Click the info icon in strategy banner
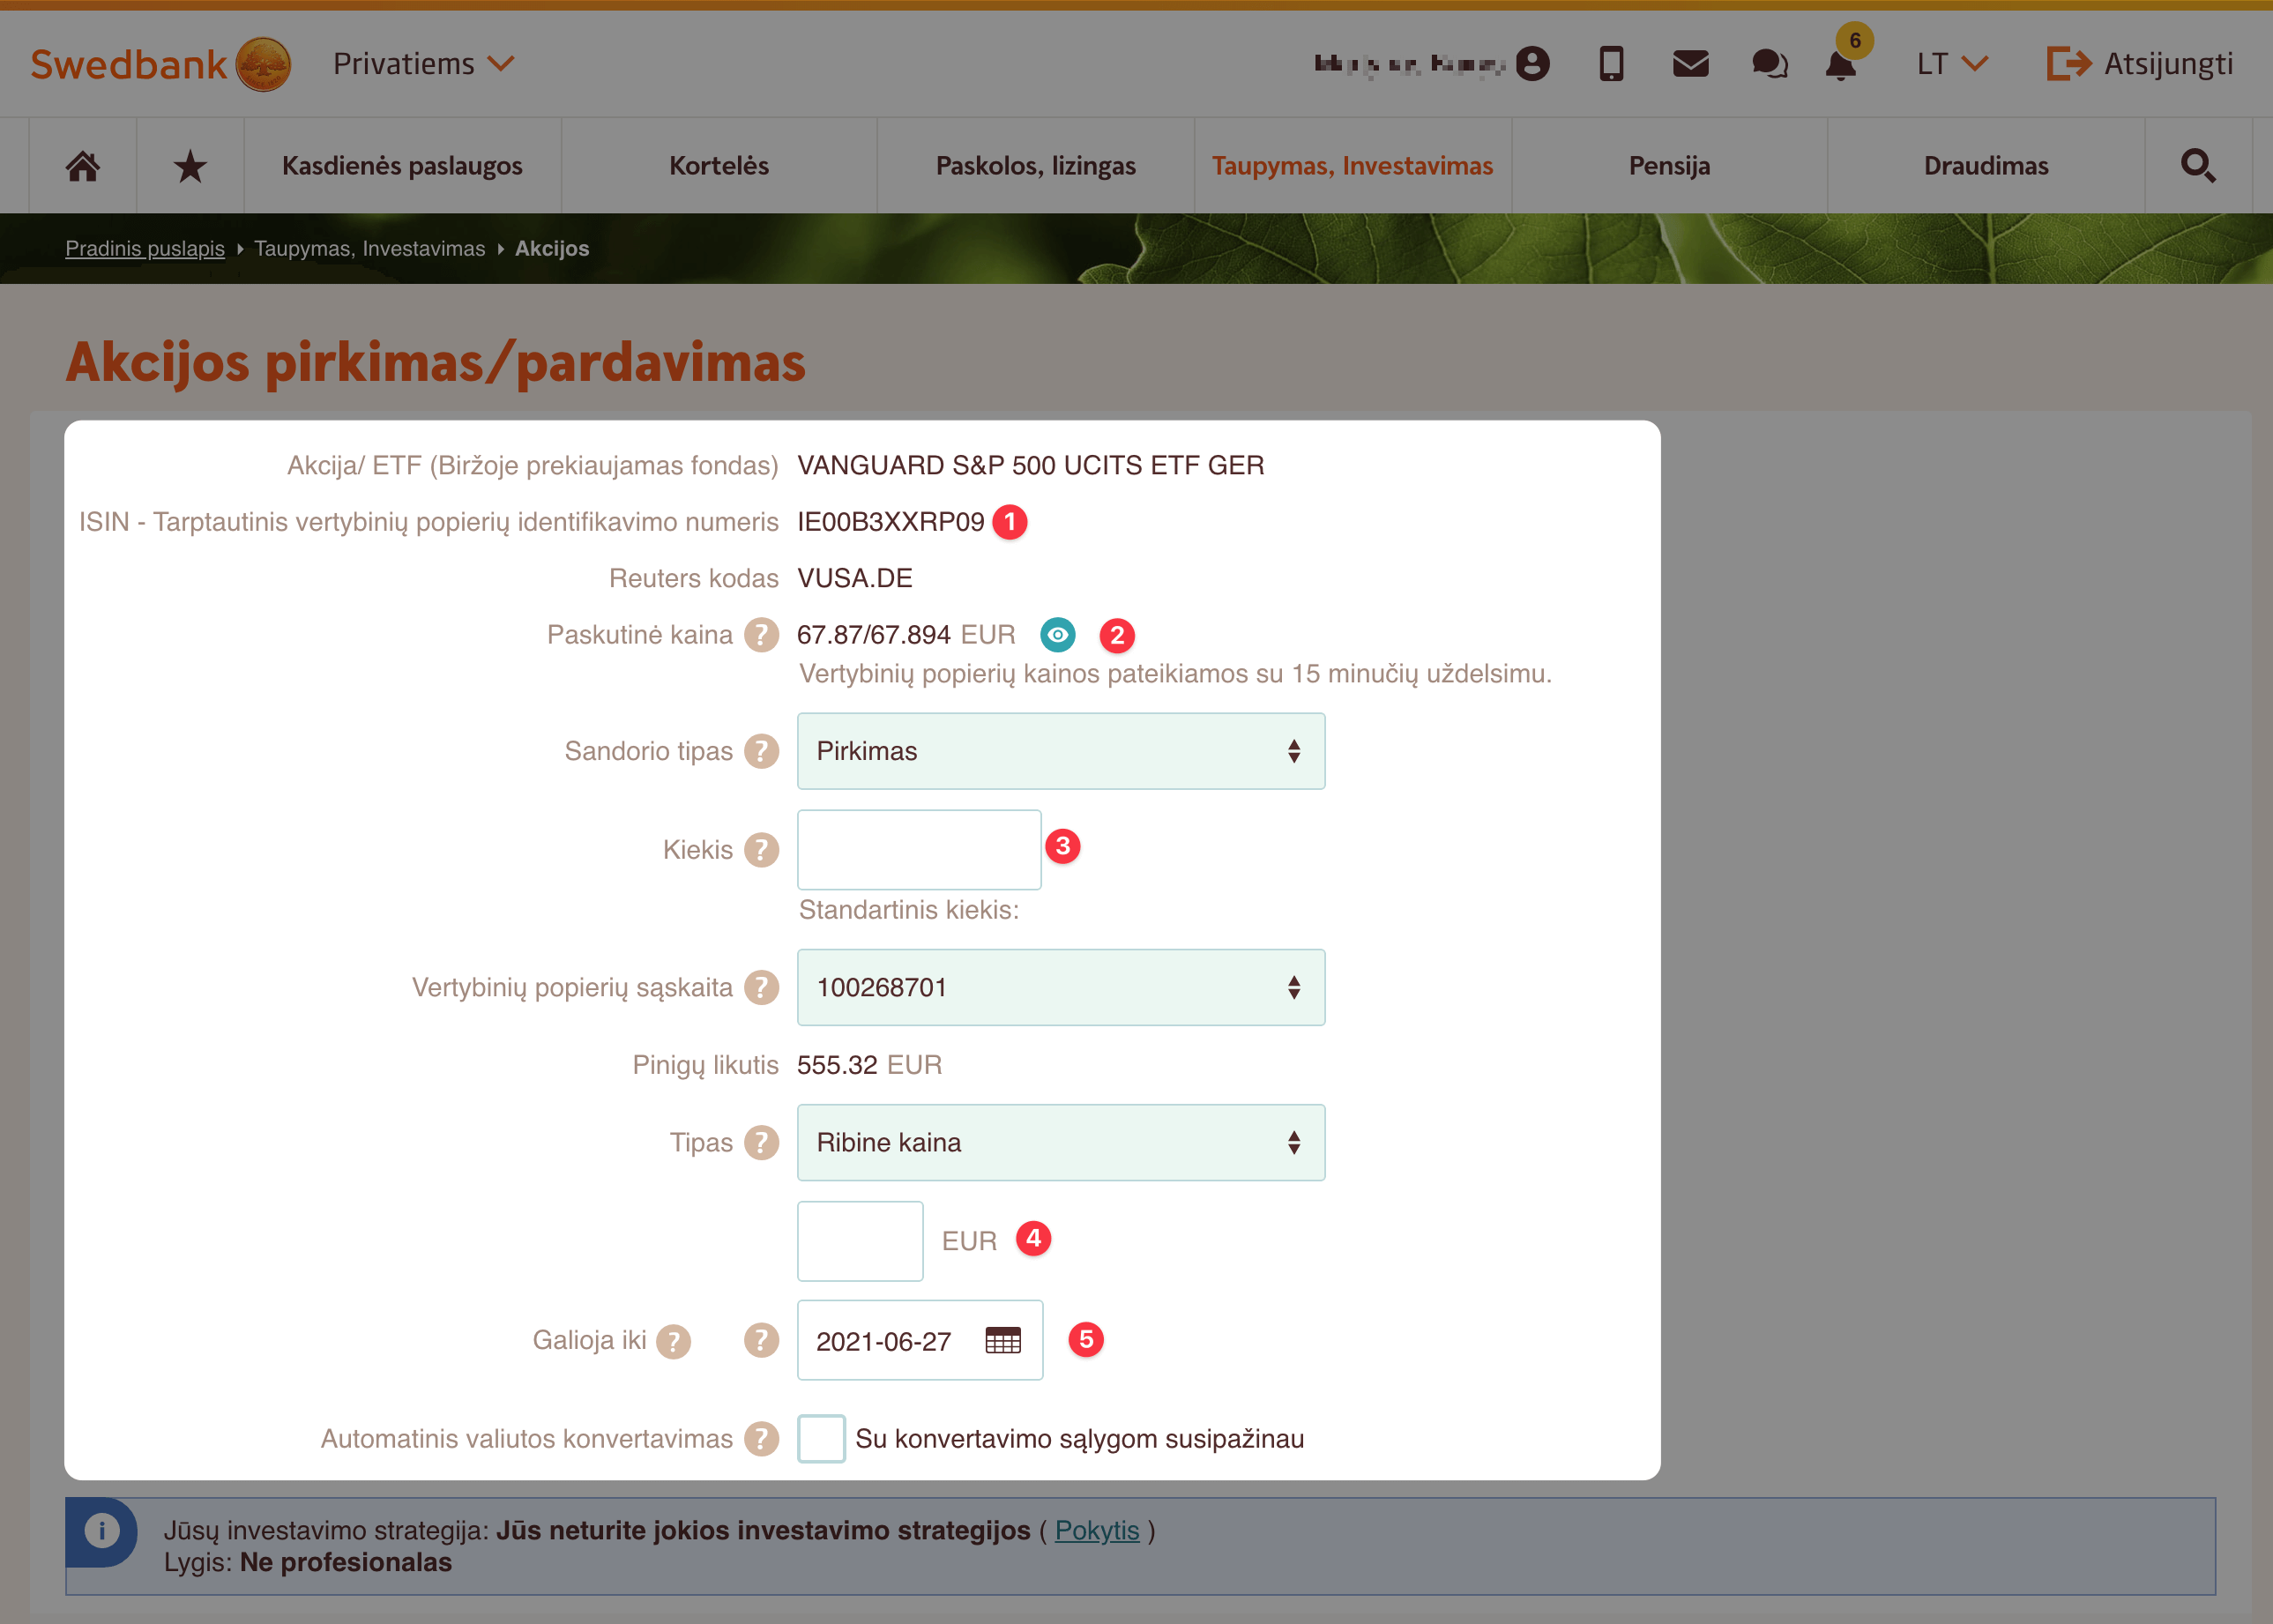2273x1624 pixels. pyautogui.click(x=101, y=1530)
